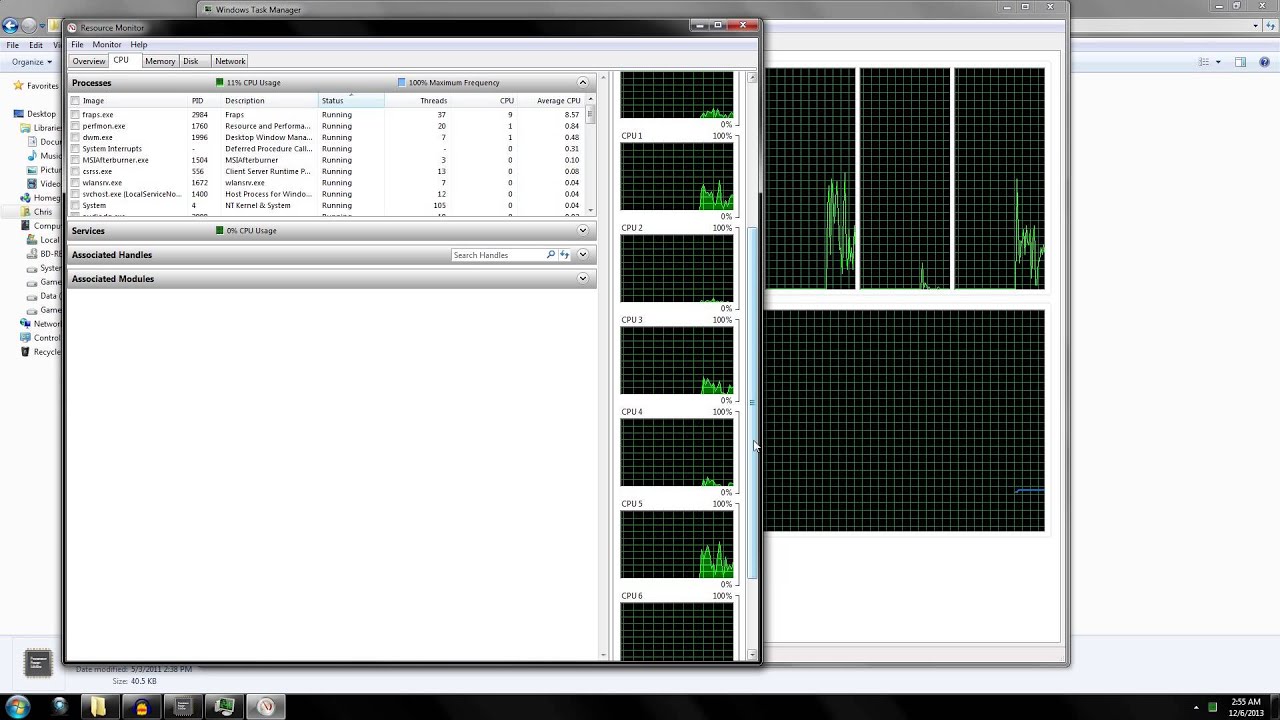This screenshot has width=1280, height=720.
Task: Click into the Search Handles field
Action: click(x=497, y=255)
